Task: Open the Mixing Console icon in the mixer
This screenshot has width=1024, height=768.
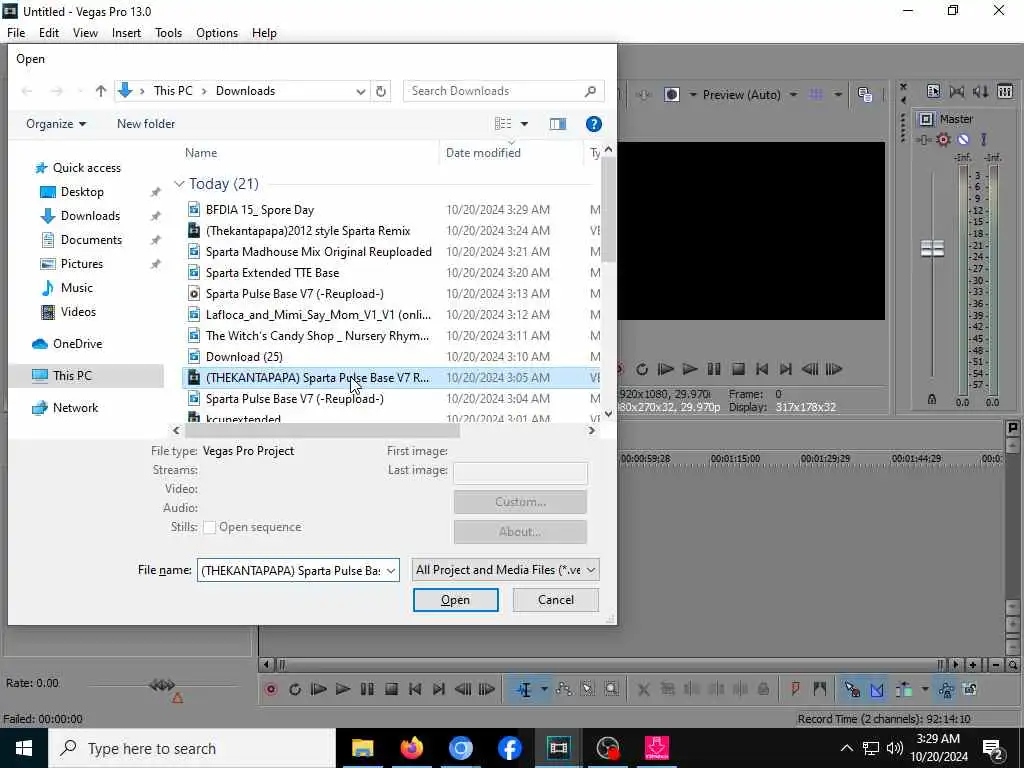Action: 1005,91
